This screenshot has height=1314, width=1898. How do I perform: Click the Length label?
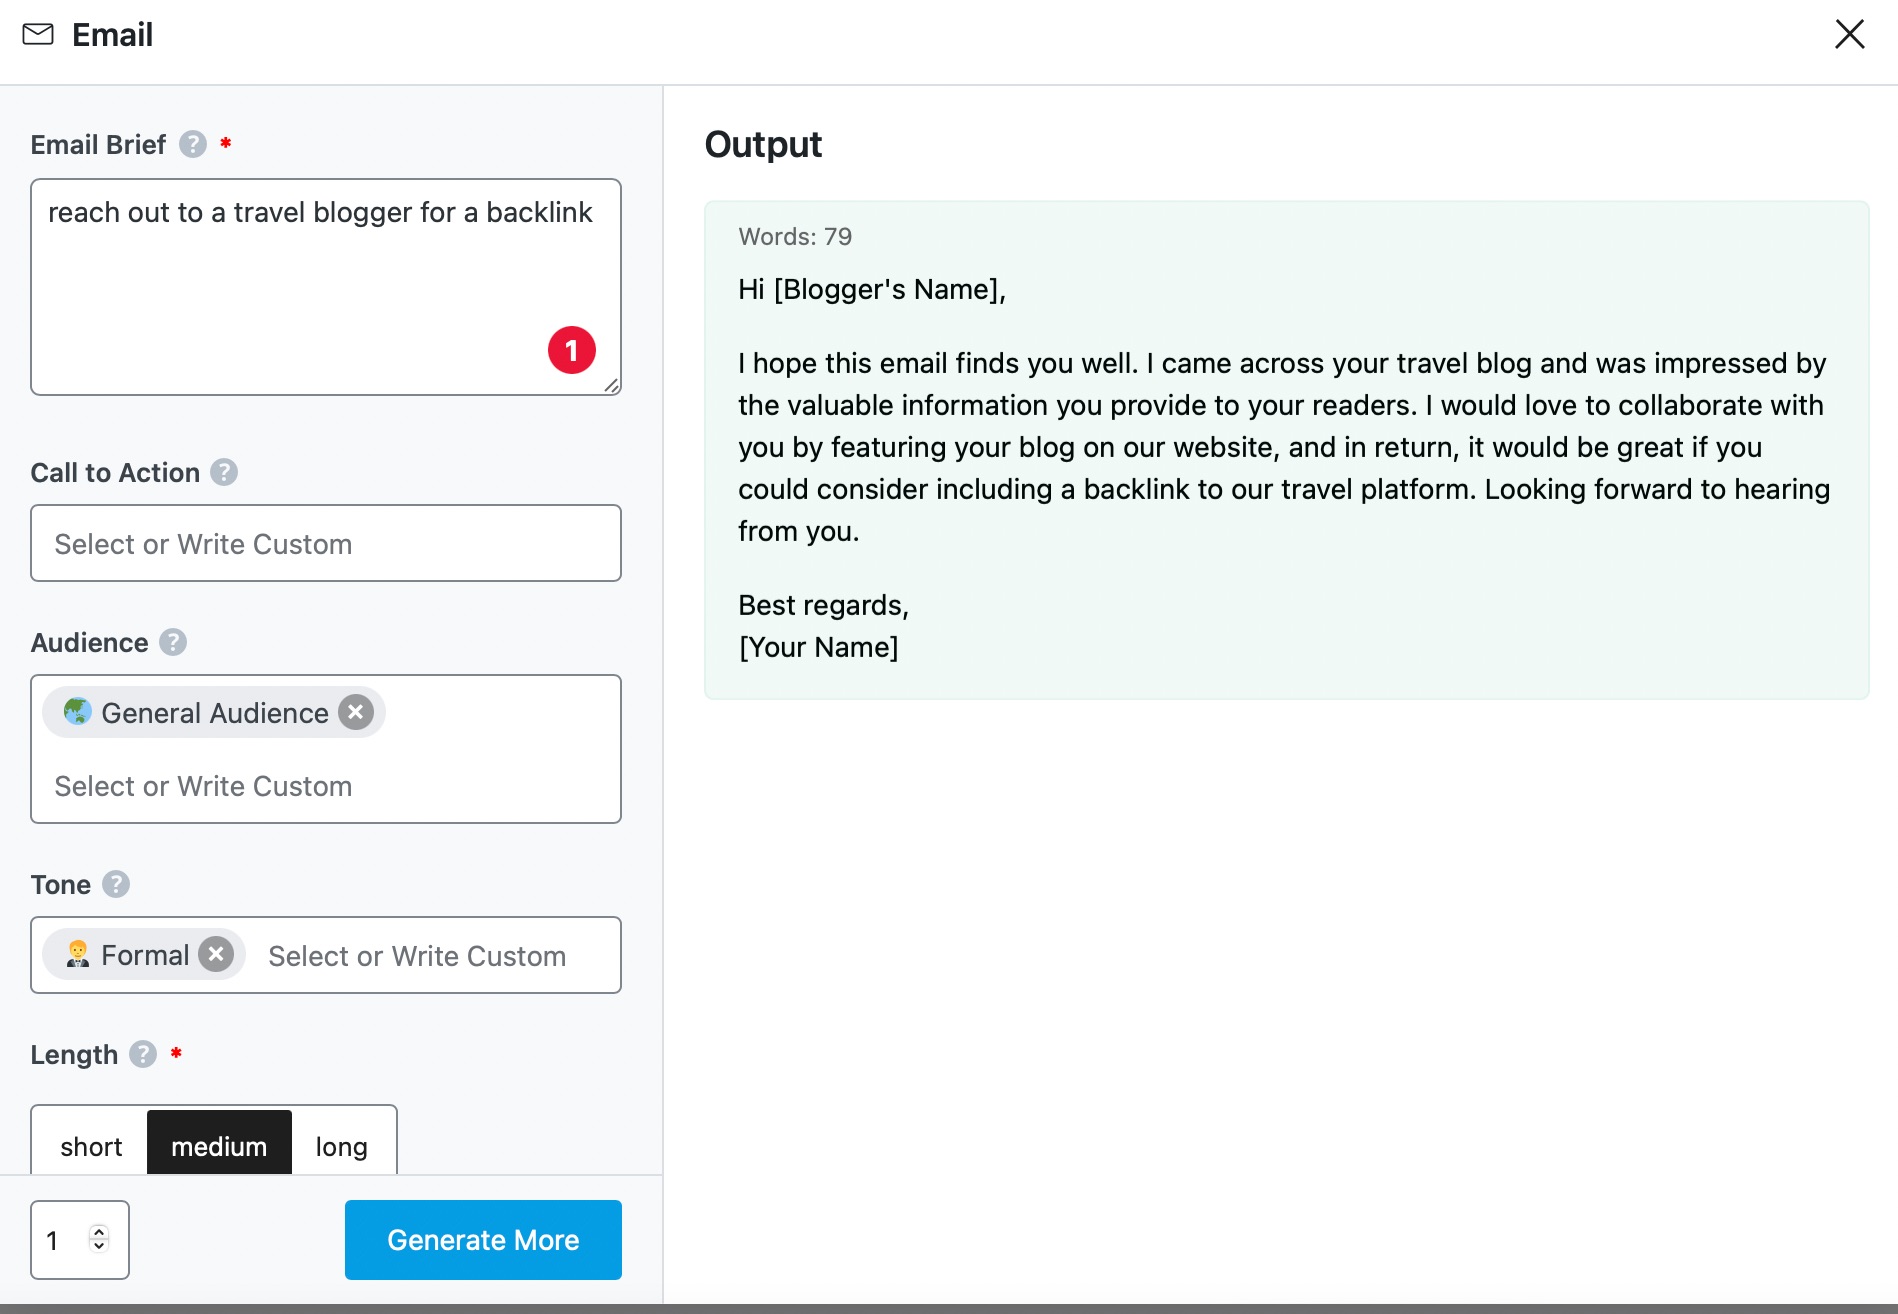(74, 1054)
